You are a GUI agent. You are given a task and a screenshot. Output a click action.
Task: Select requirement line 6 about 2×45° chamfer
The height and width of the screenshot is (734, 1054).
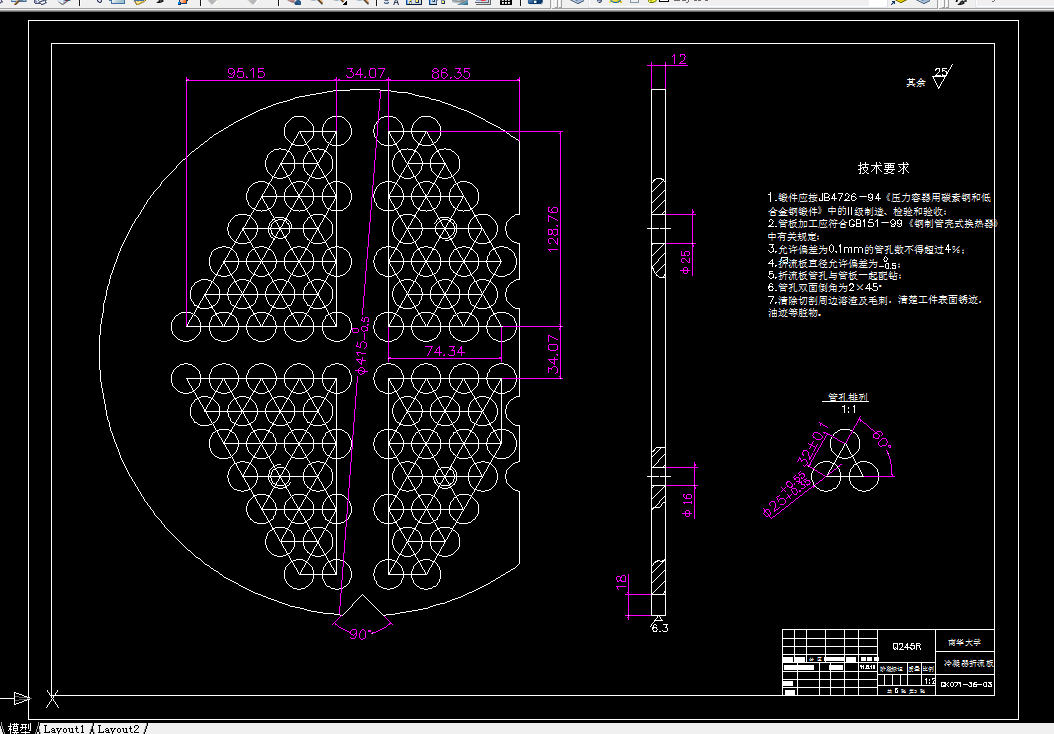825,288
